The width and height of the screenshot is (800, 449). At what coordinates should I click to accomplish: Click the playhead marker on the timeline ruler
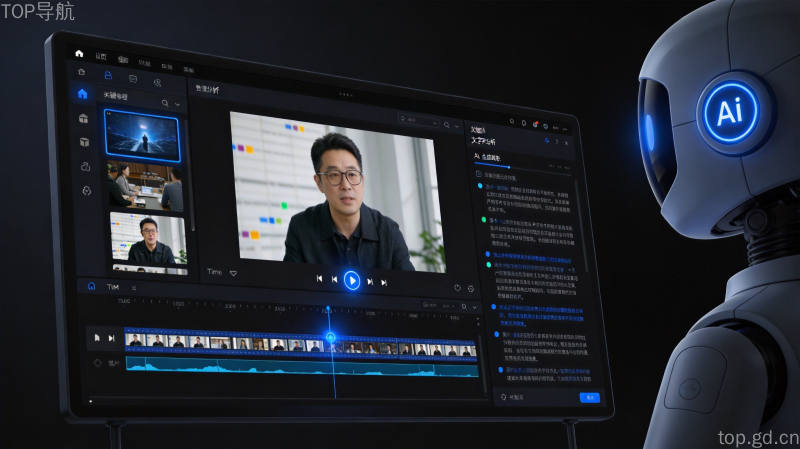click(328, 309)
